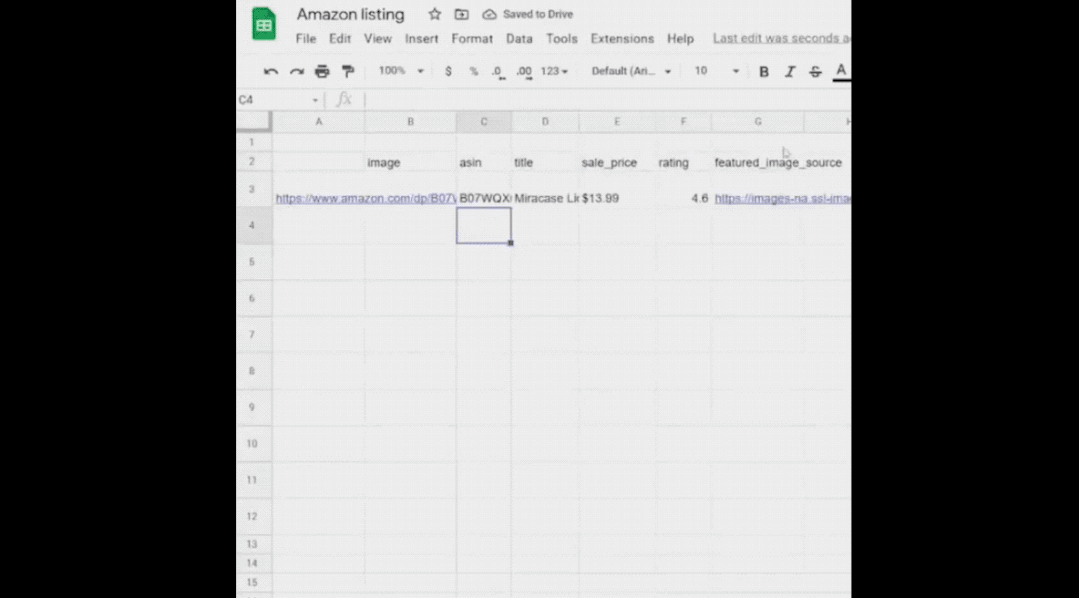Open the amazon.com/dp product link

(x=365, y=198)
